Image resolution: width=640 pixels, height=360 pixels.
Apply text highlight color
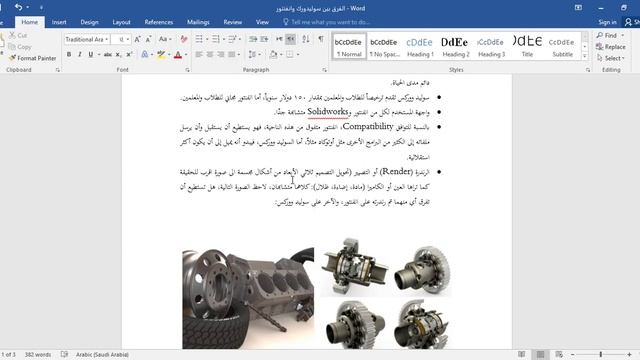click(161, 54)
